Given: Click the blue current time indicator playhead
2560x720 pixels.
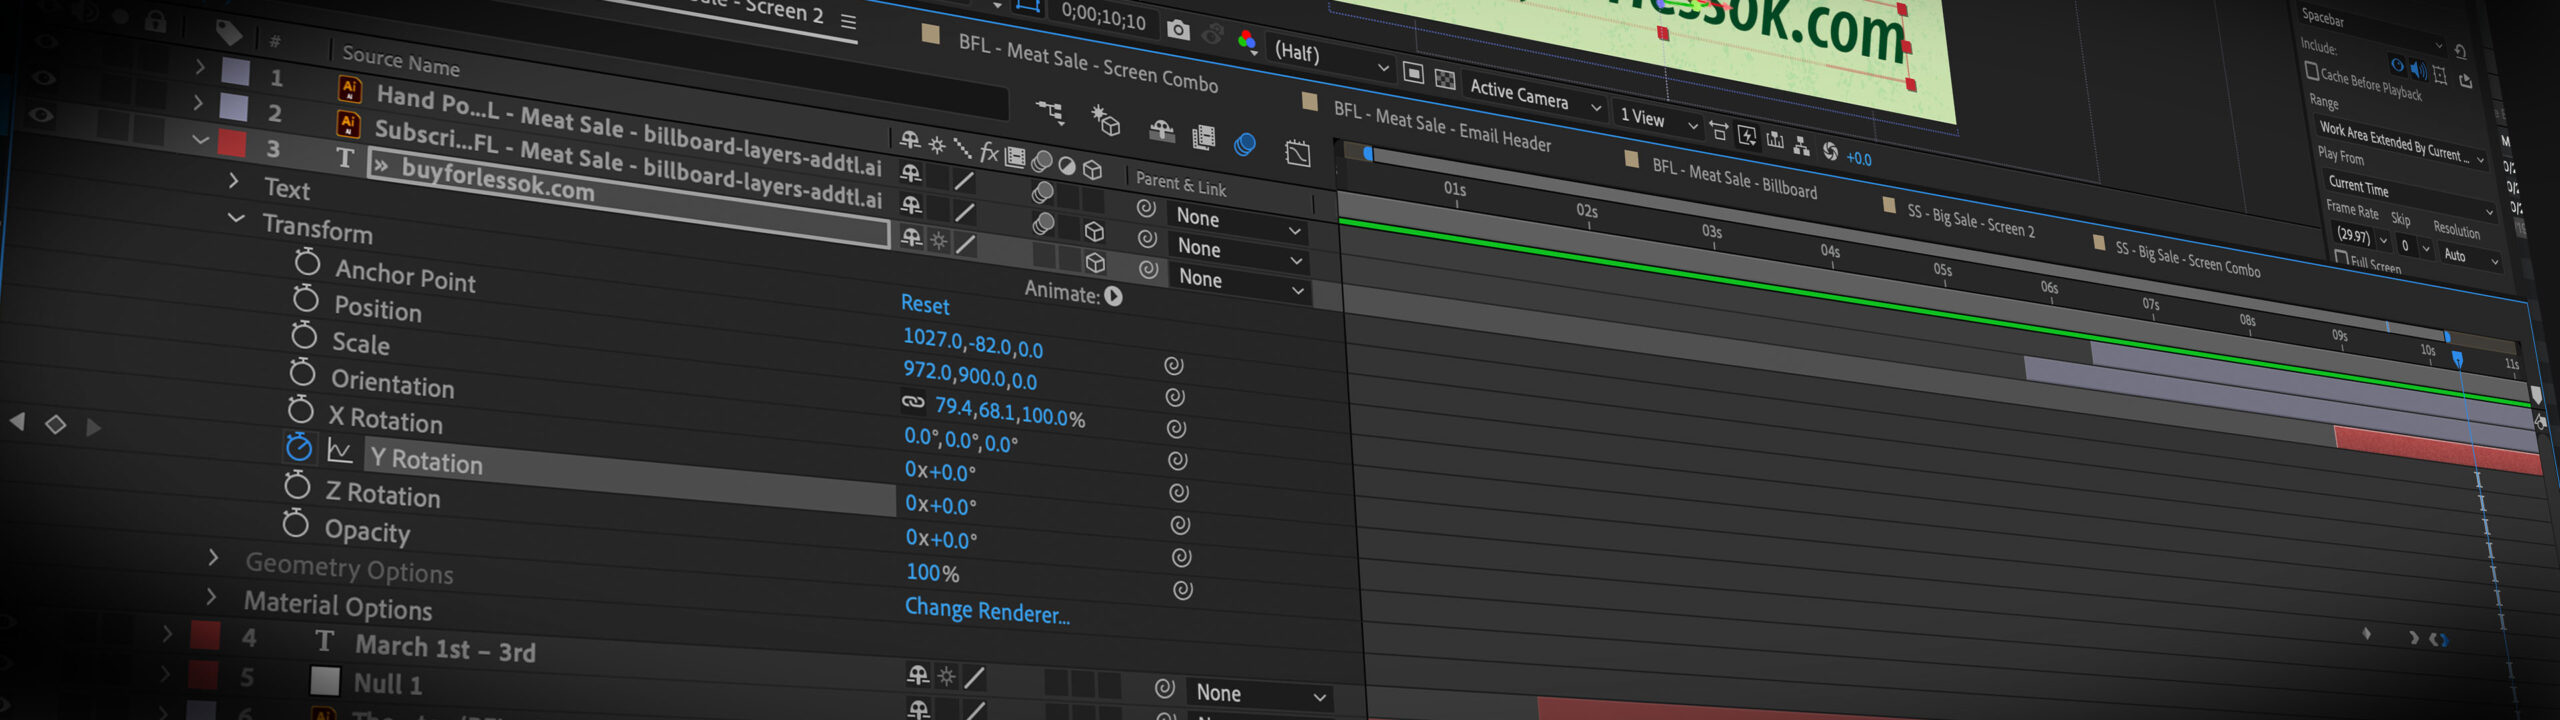Looking at the screenshot, I should point(2457,358).
